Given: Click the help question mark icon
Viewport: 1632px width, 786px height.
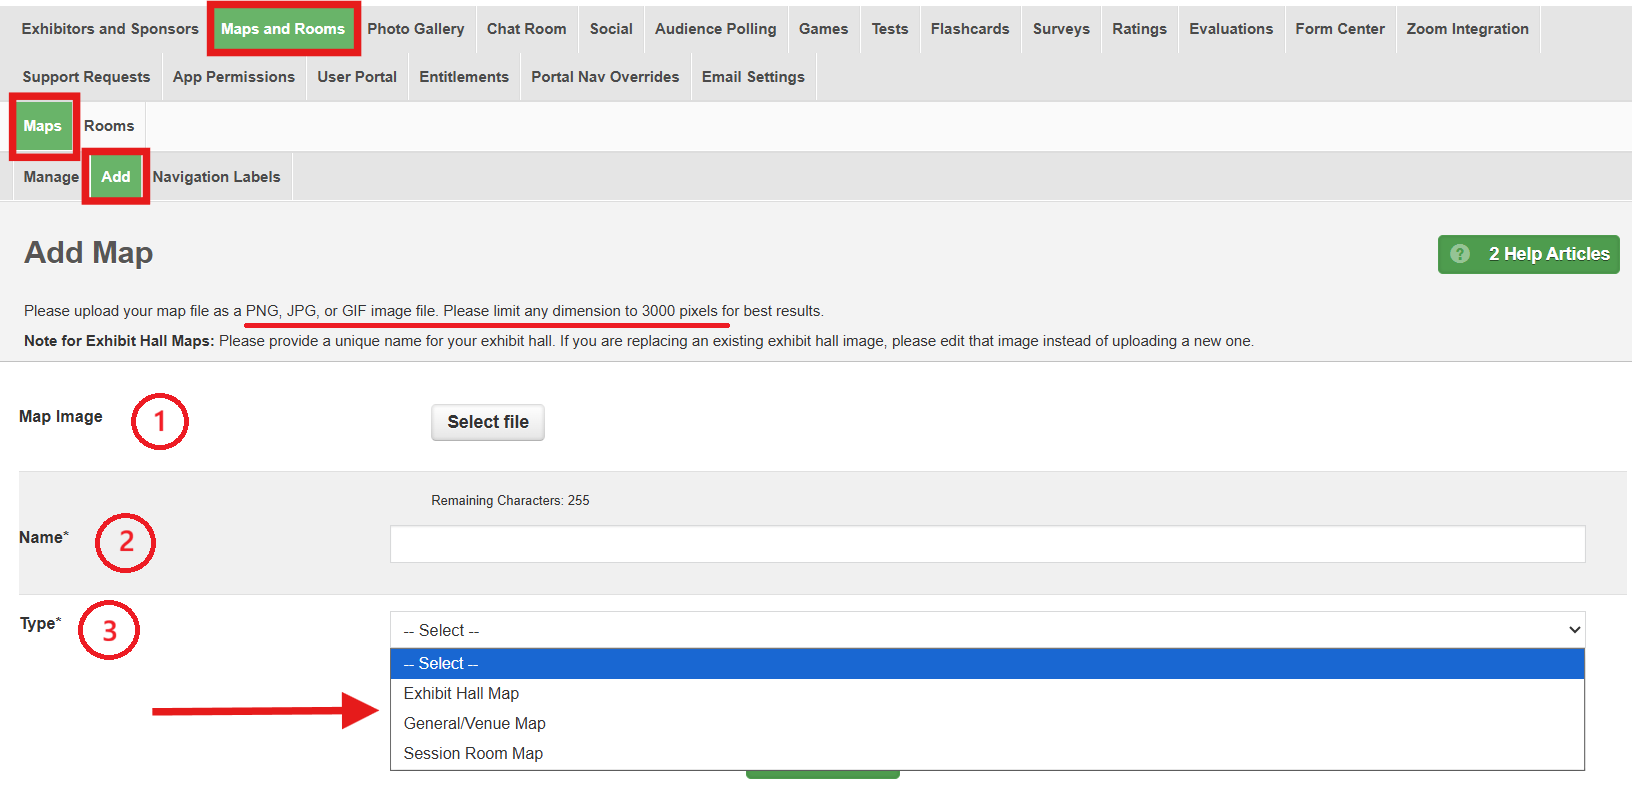Looking at the screenshot, I should click(1460, 254).
